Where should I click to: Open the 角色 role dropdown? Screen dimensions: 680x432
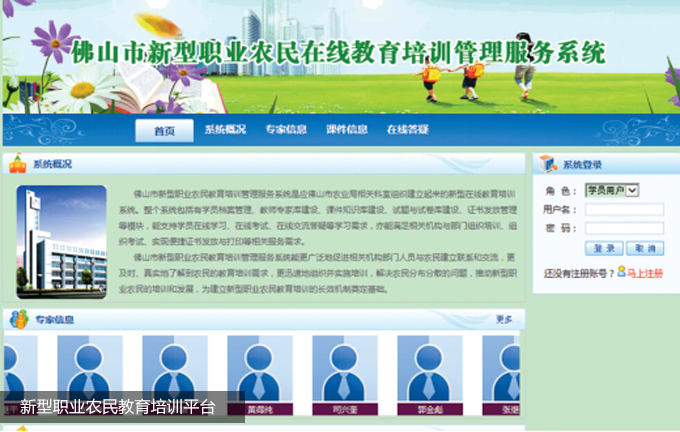pyautogui.click(x=612, y=190)
